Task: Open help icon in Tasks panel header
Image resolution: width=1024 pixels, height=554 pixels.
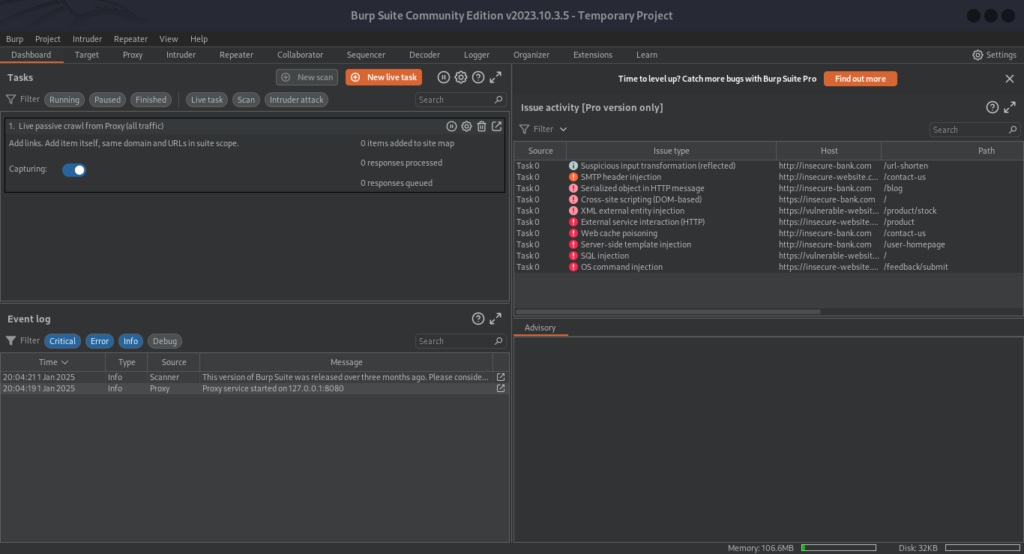Action: coord(478,77)
